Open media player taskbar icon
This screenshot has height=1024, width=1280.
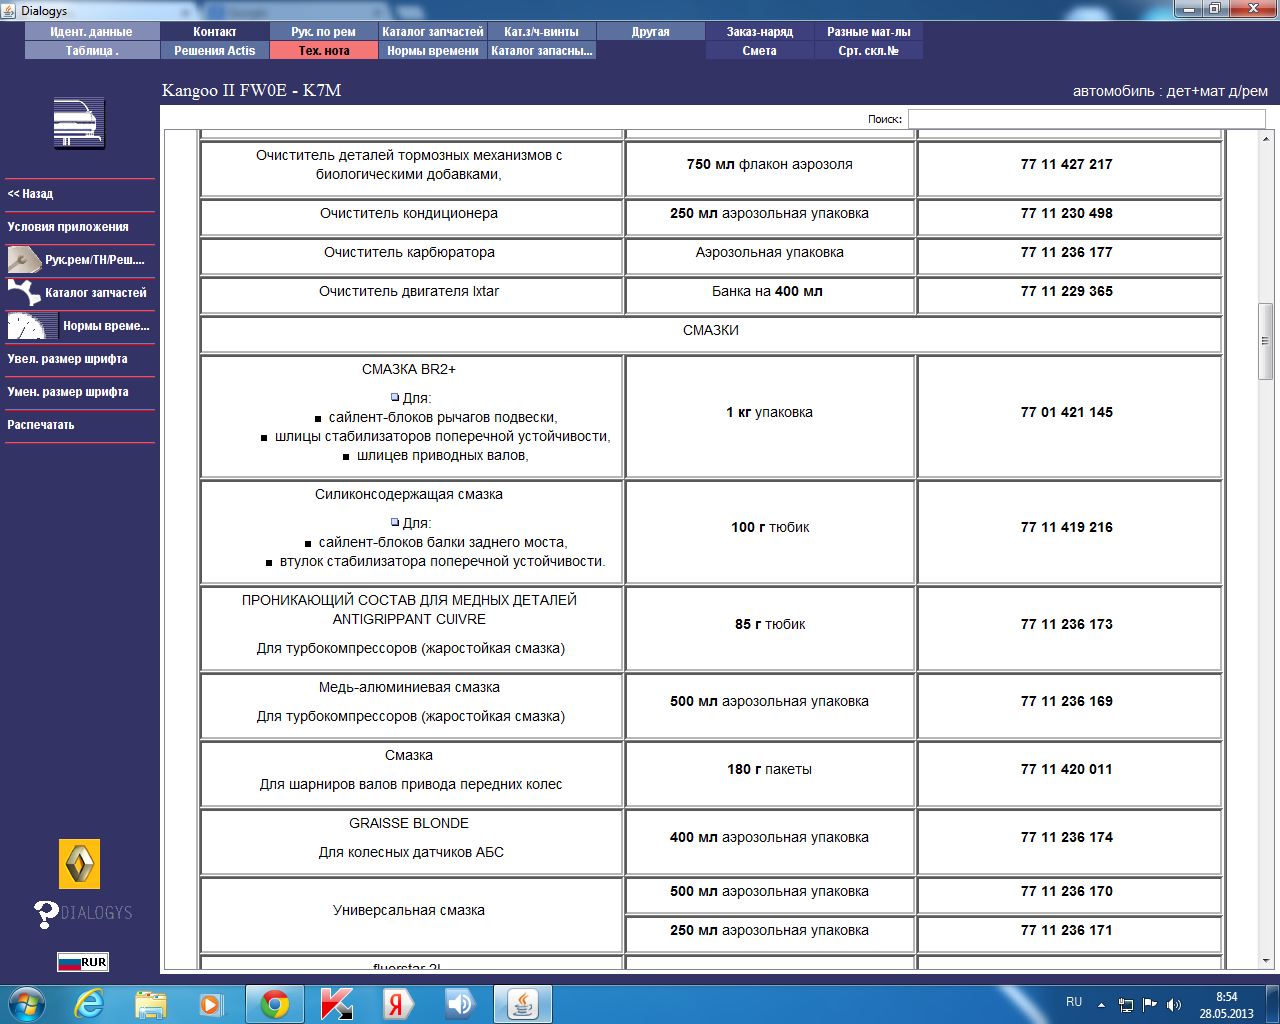point(211,1004)
